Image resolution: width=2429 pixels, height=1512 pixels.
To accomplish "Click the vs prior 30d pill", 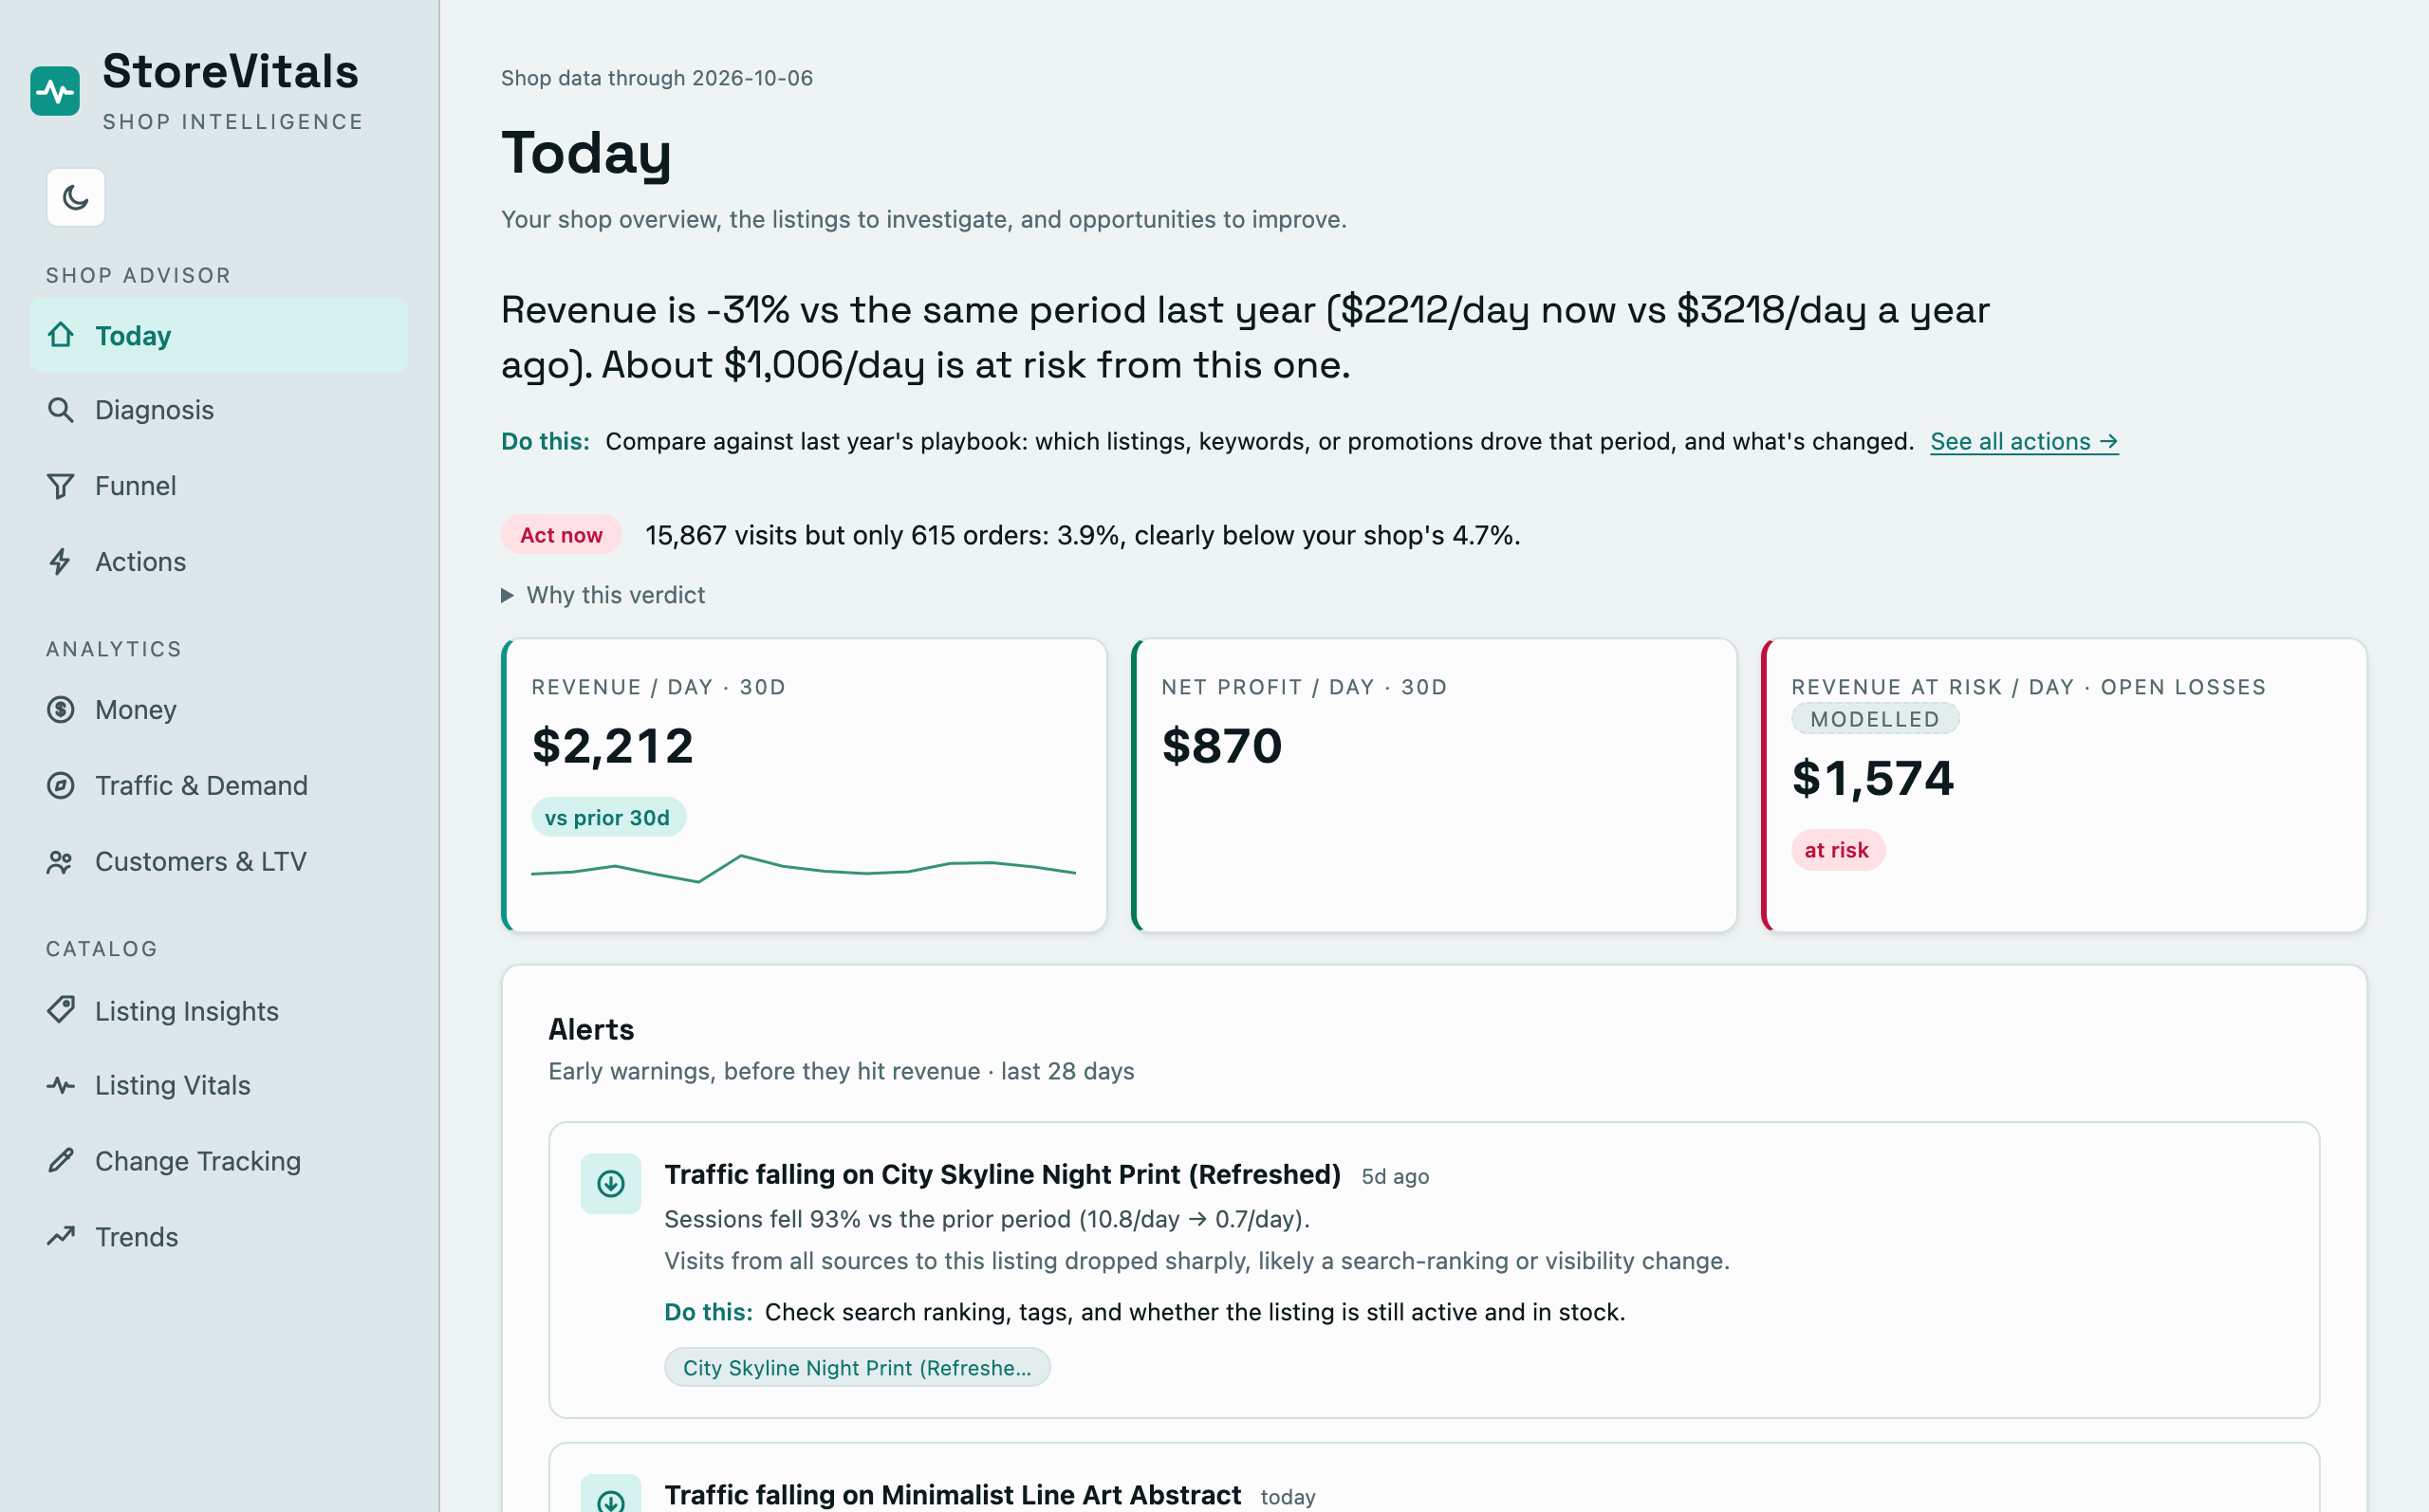I will [x=608, y=817].
